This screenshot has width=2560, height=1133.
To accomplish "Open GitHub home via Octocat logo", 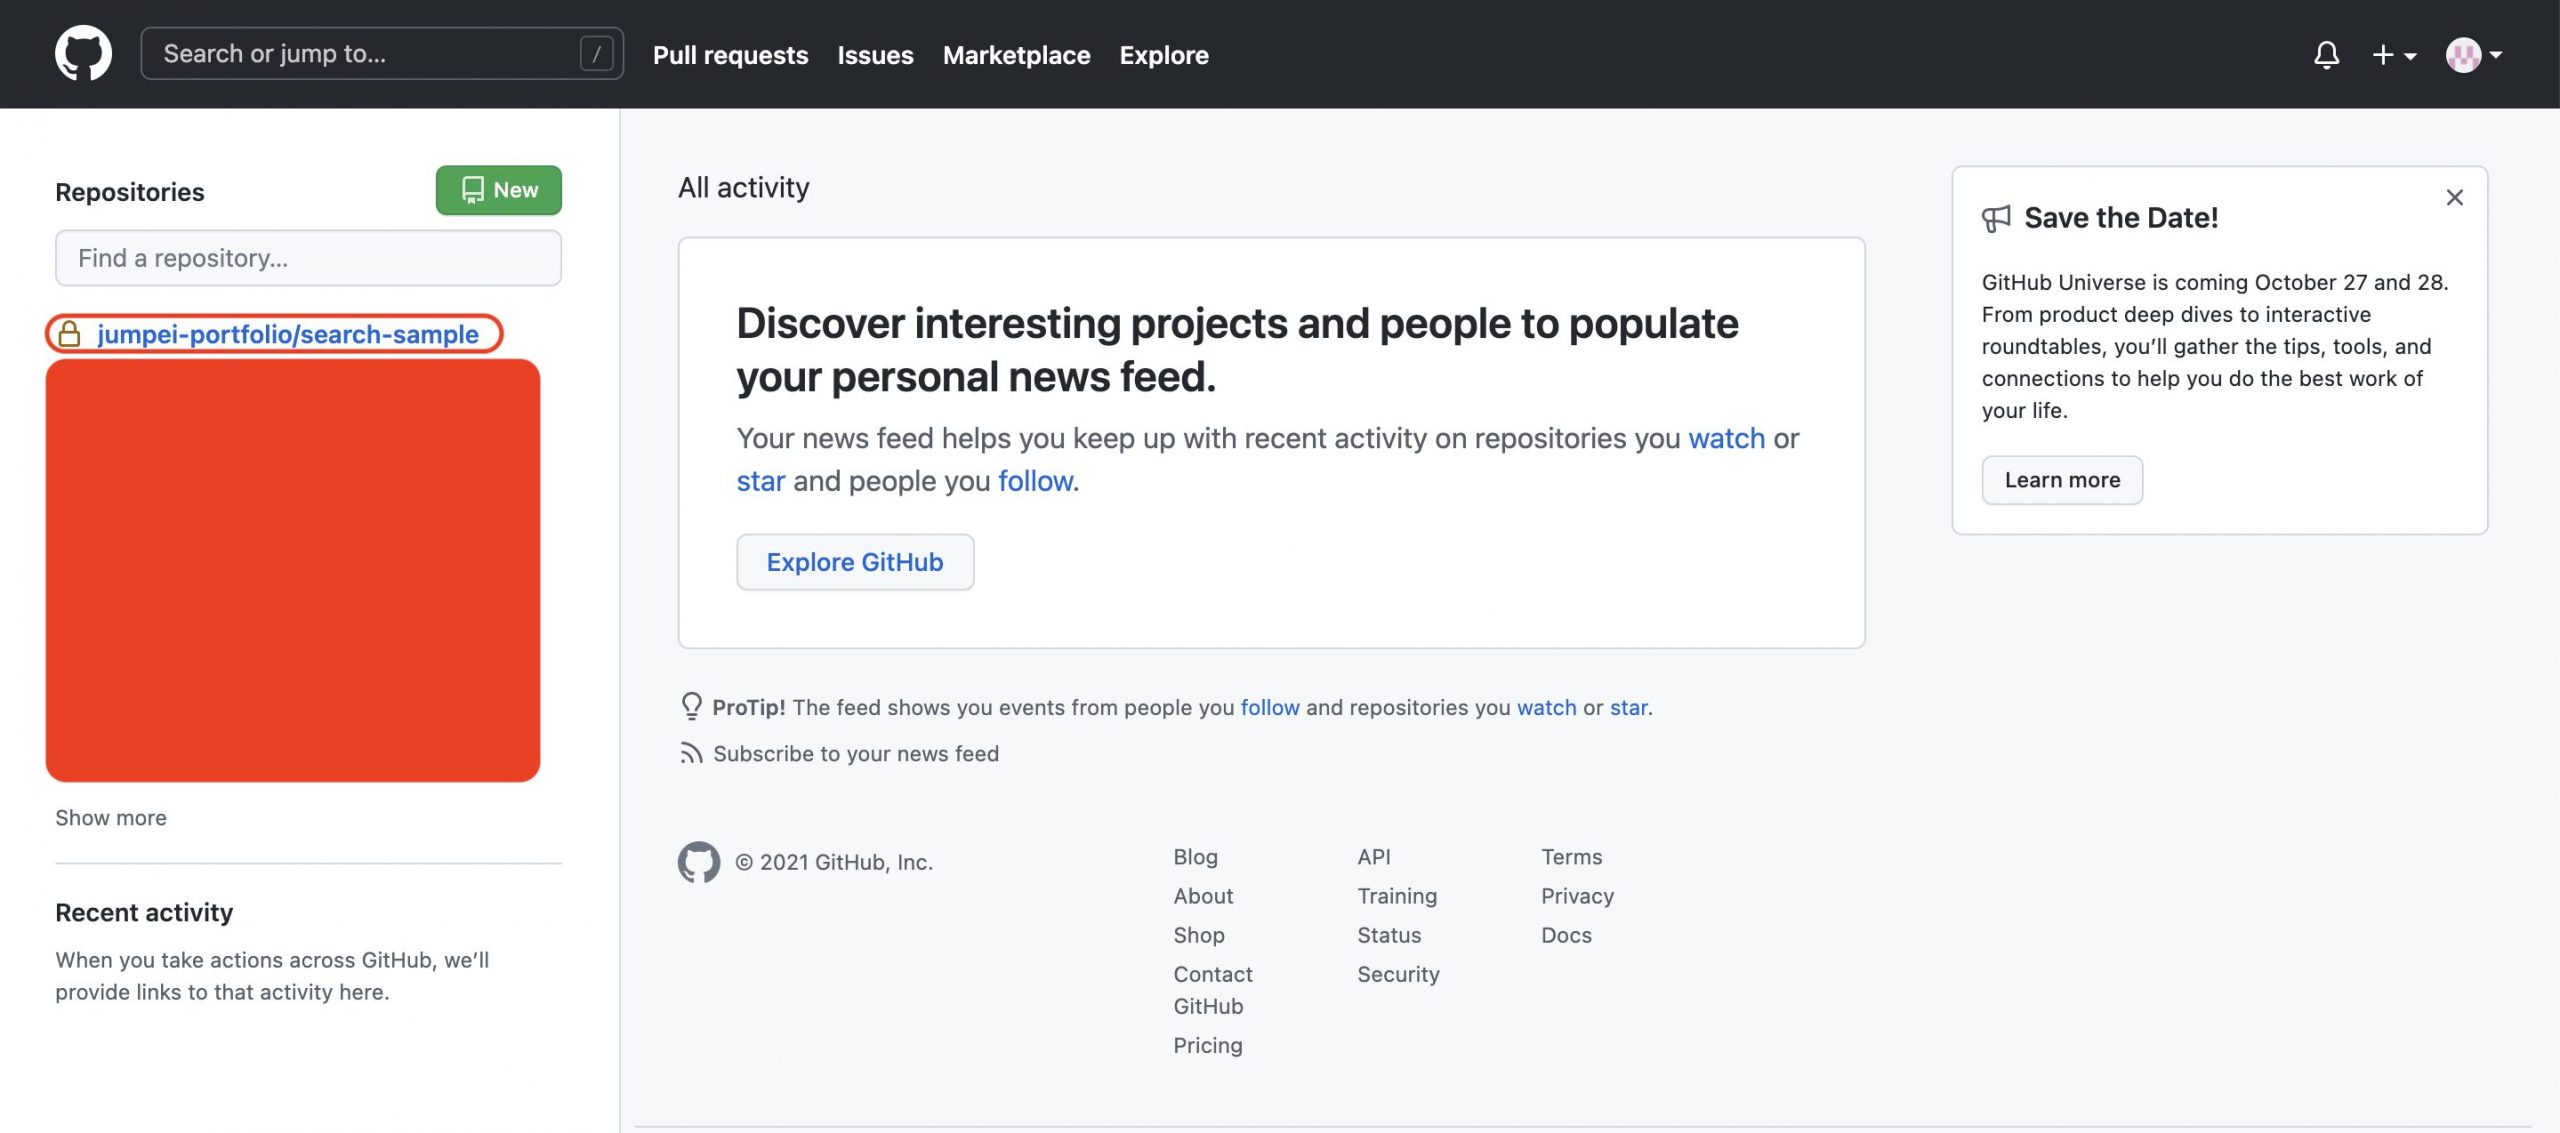I will [83, 53].
